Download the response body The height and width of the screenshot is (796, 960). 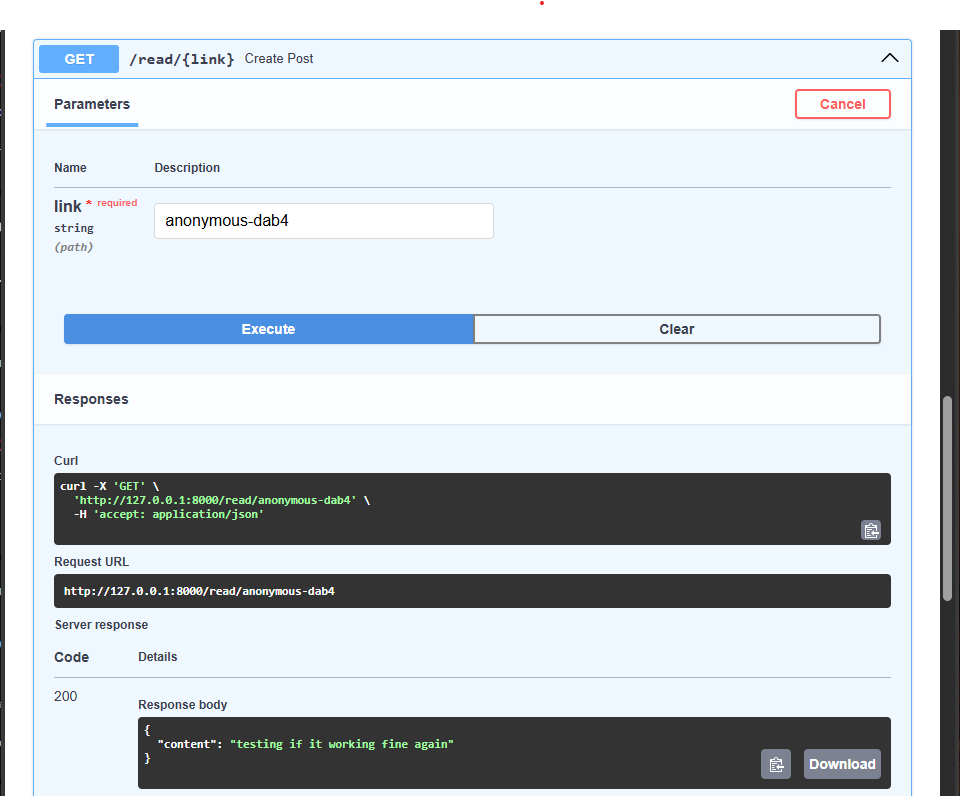842,764
